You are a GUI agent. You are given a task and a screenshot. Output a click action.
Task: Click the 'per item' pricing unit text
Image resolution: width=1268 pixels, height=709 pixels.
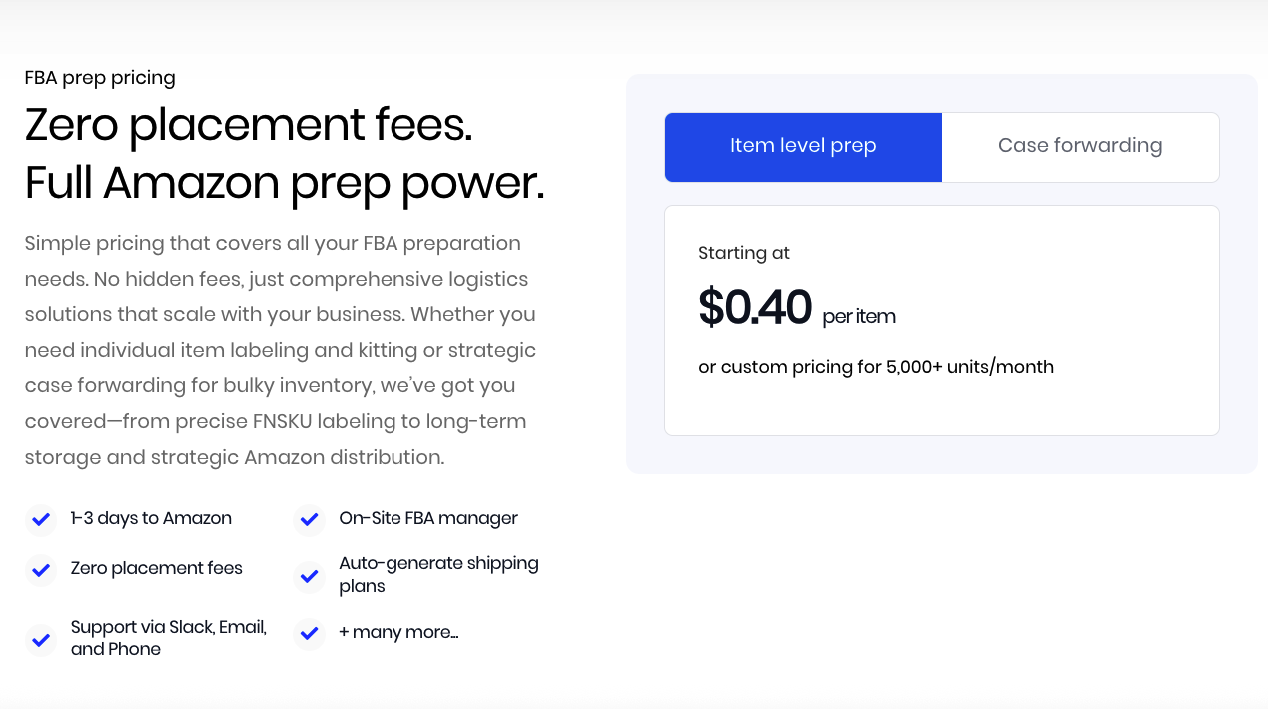(859, 317)
